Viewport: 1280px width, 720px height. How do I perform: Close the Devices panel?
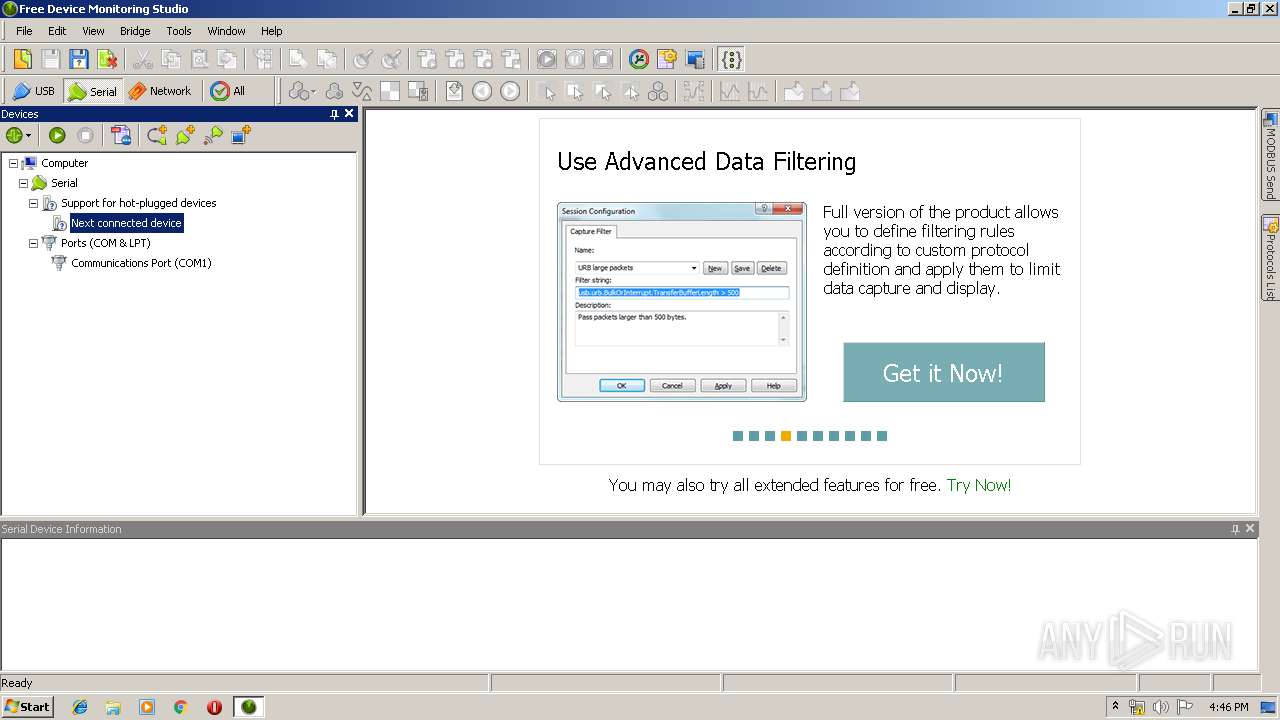coord(349,114)
